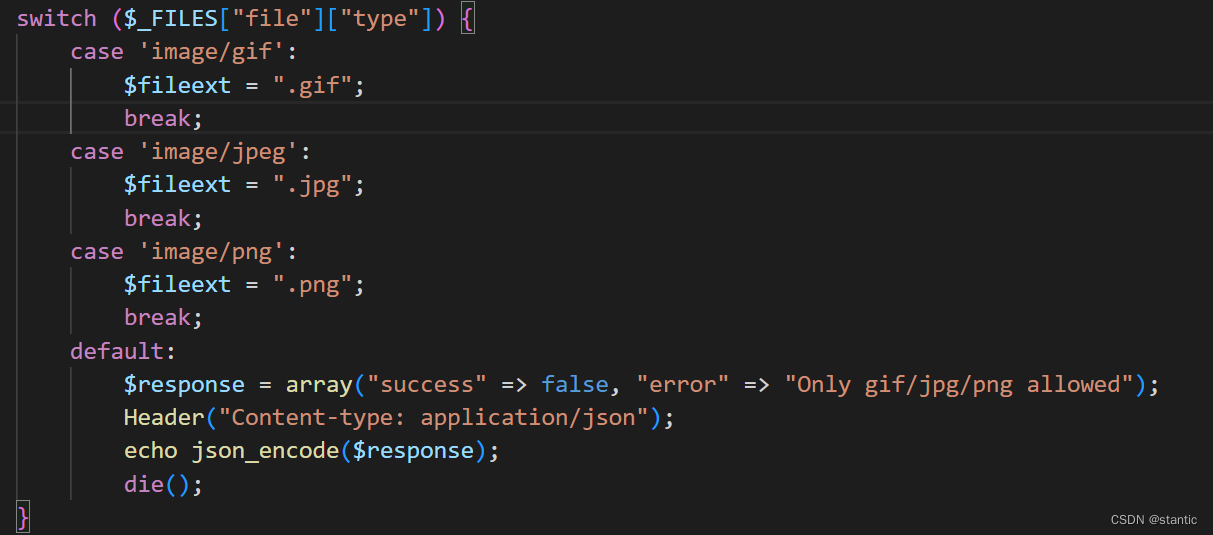Screen dimensions: 1213x535
Task: Click the 'image/gif' case string
Action: [211, 52]
